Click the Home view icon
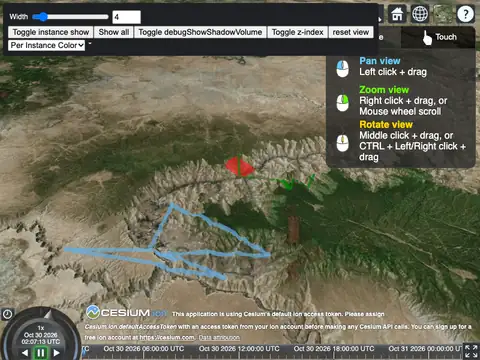This screenshot has width=480, height=360. coord(397,14)
